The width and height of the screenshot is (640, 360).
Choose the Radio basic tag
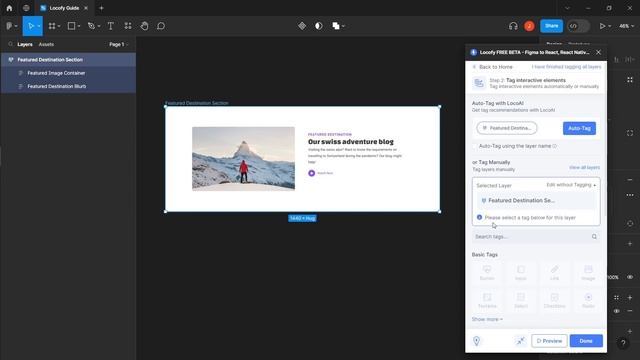click(588, 300)
